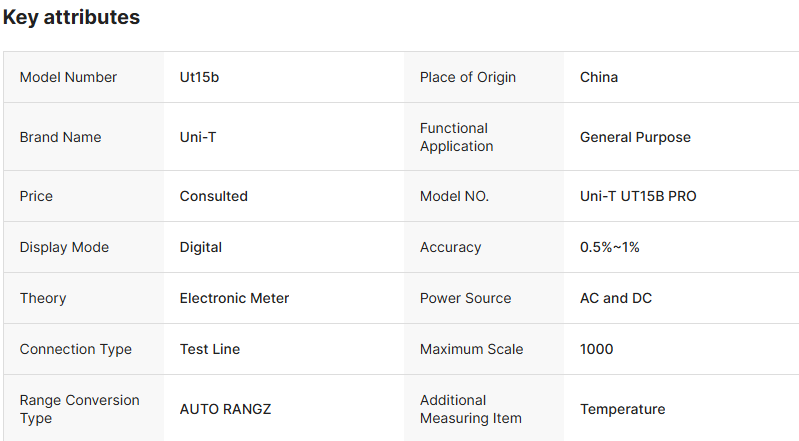Click the Temperature measuring item value
799x441 pixels.
[622, 409]
